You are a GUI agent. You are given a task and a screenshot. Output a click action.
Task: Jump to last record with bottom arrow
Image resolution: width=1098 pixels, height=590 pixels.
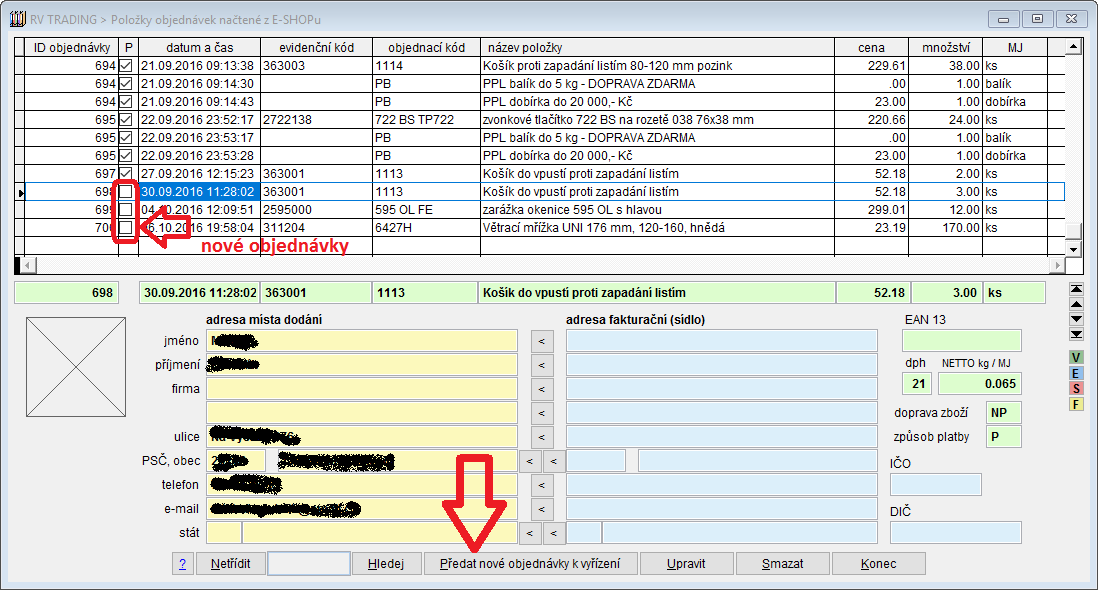coord(1076,334)
